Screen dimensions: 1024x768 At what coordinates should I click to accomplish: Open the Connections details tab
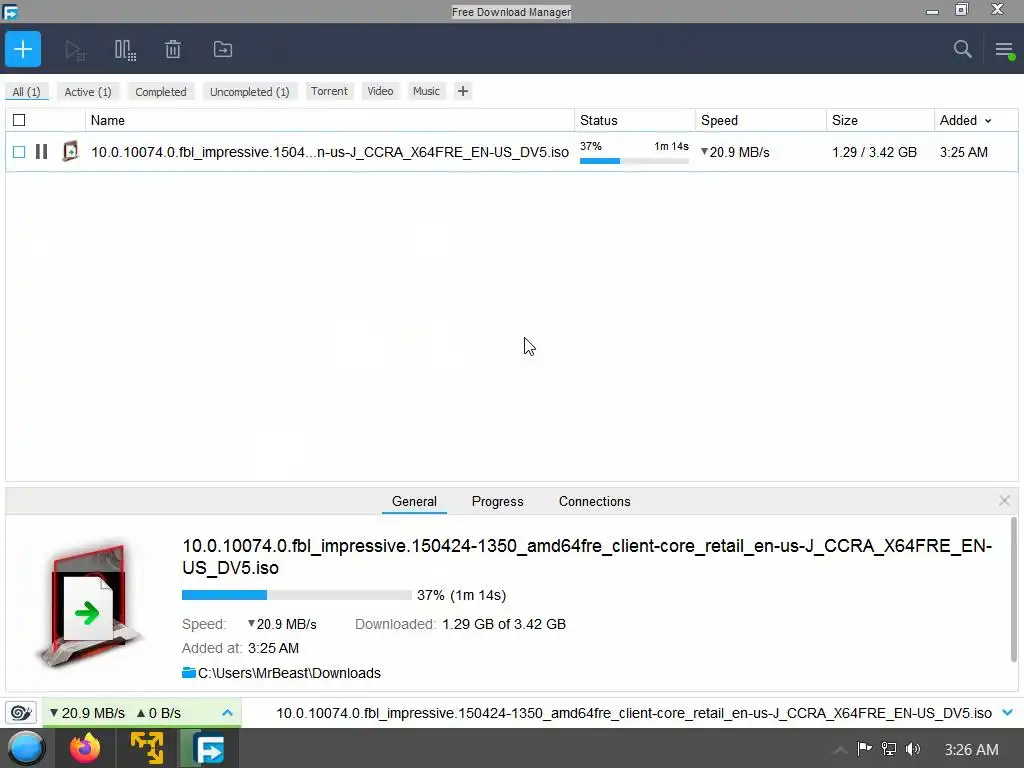[x=594, y=502]
